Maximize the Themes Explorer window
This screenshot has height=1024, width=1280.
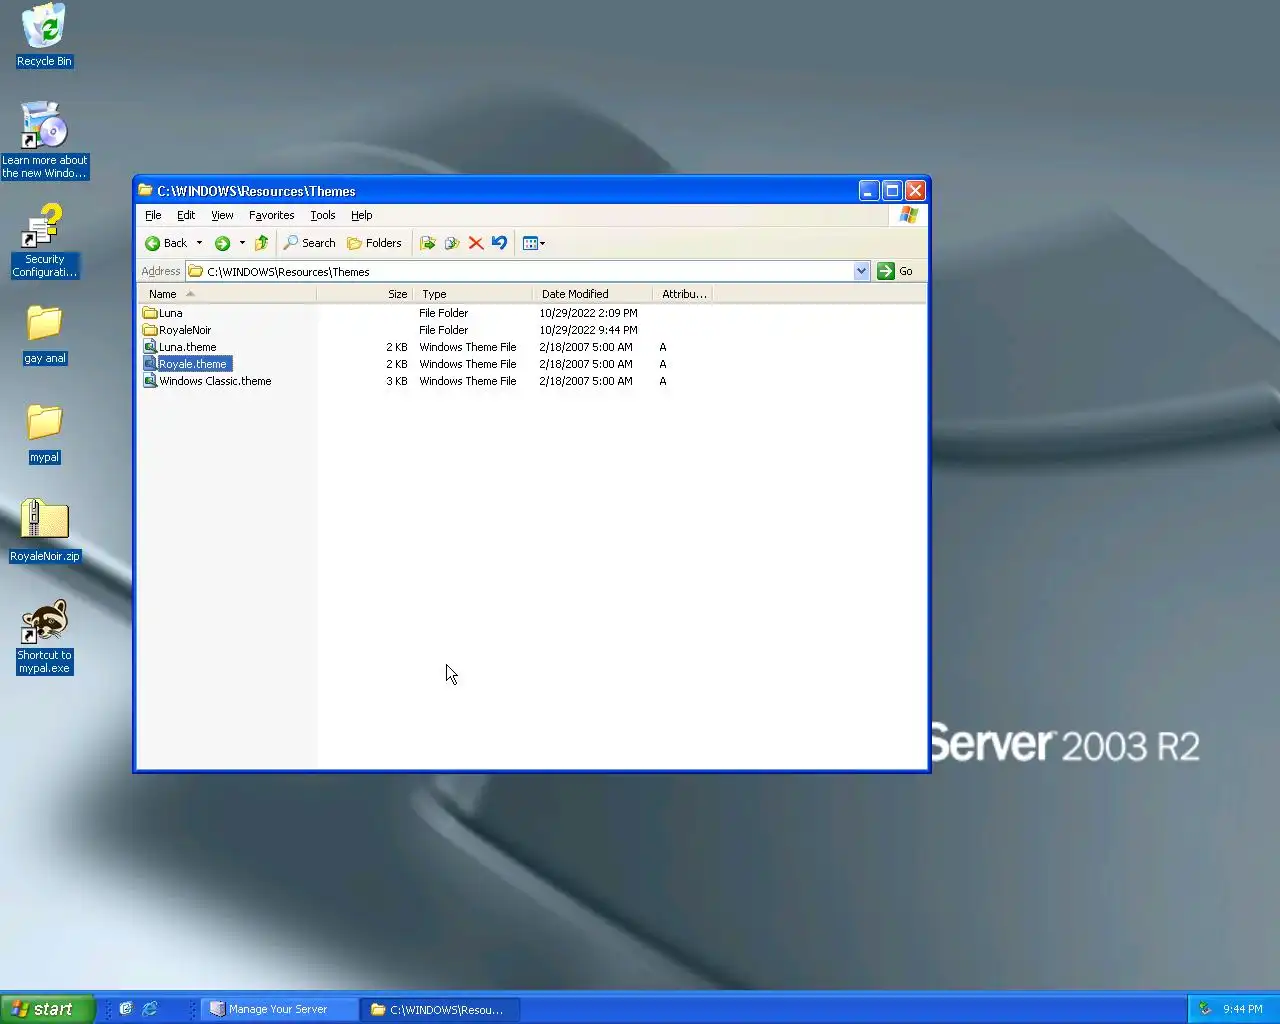pos(892,190)
